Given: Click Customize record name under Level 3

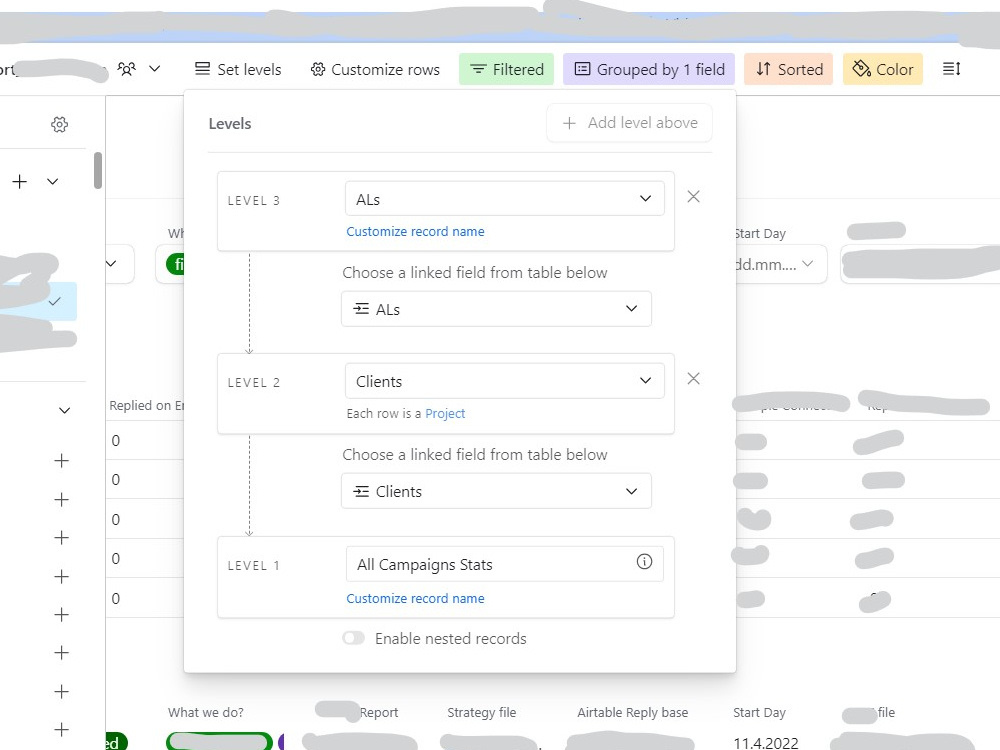Looking at the screenshot, I should coord(415,232).
